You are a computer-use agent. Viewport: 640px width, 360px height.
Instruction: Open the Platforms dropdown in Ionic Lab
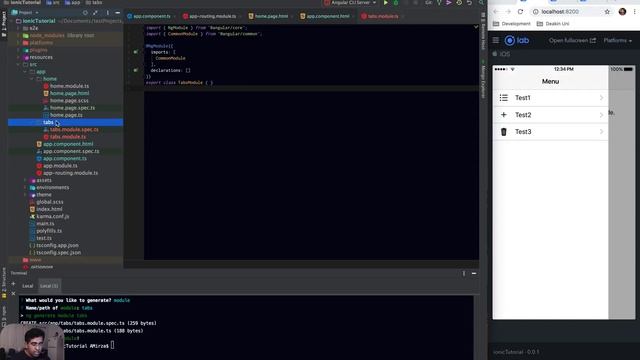click(618, 40)
